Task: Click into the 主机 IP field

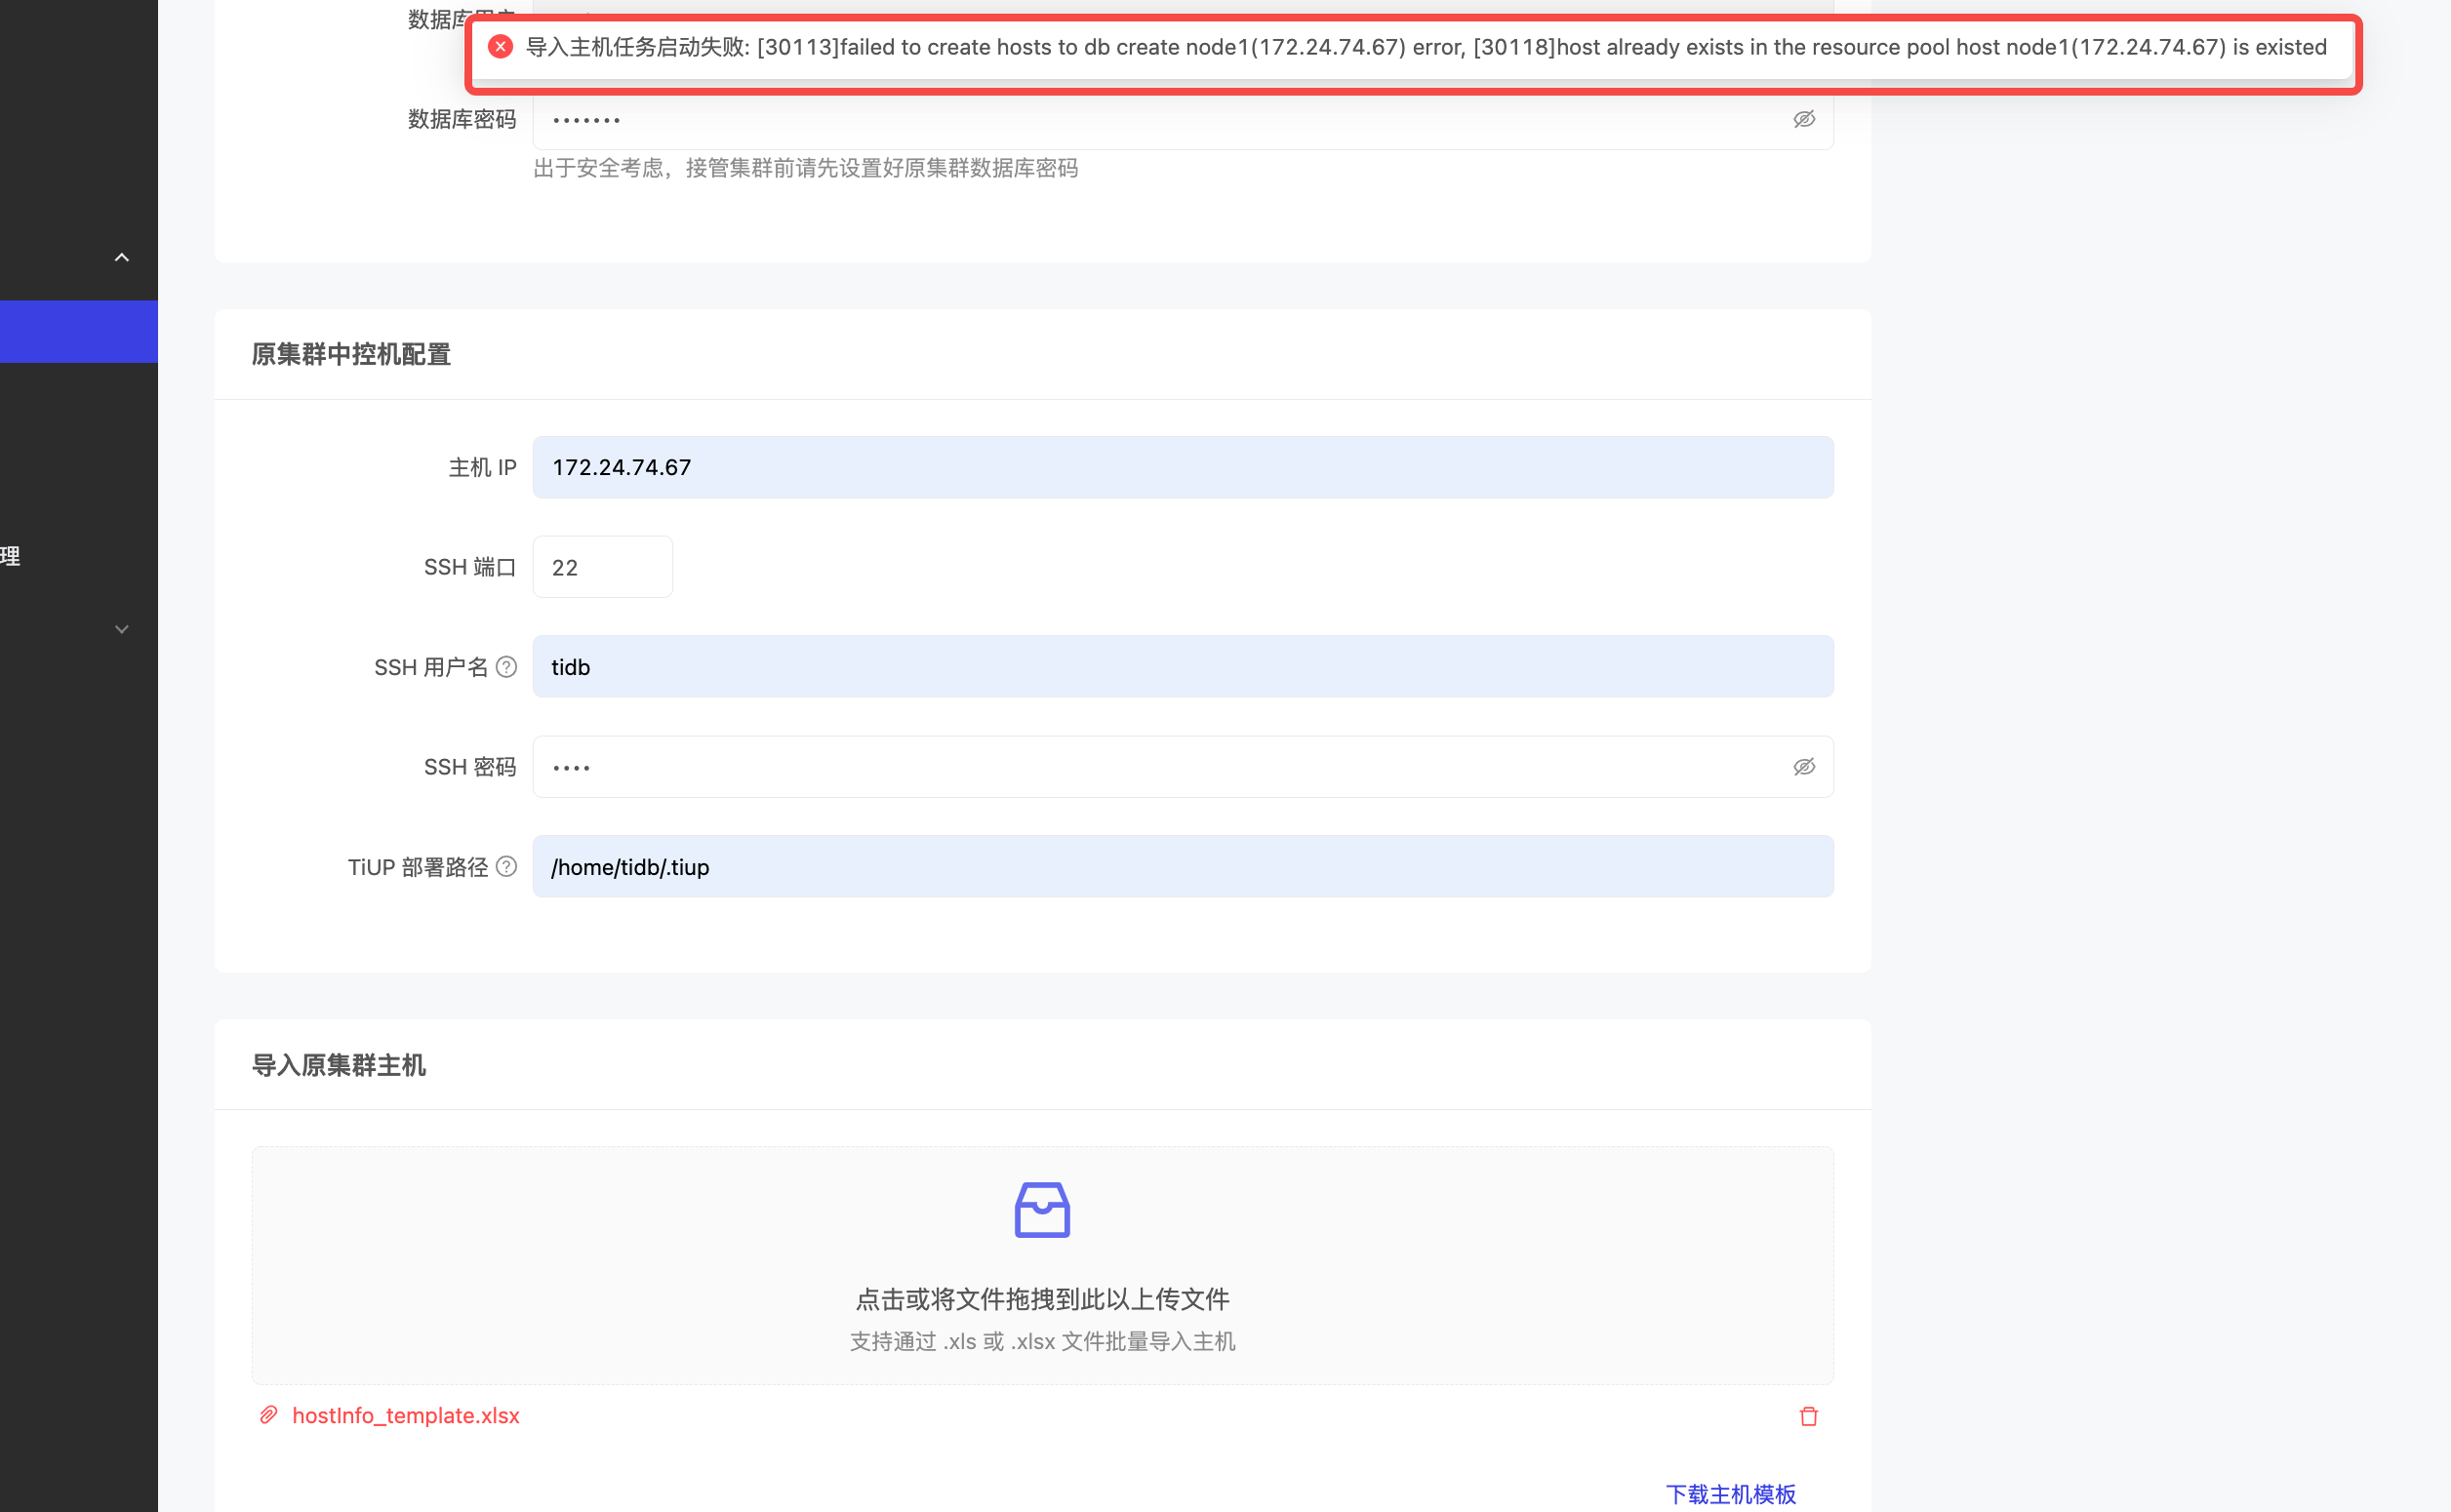Action: pyautogui.click(x=1182, y=467)
